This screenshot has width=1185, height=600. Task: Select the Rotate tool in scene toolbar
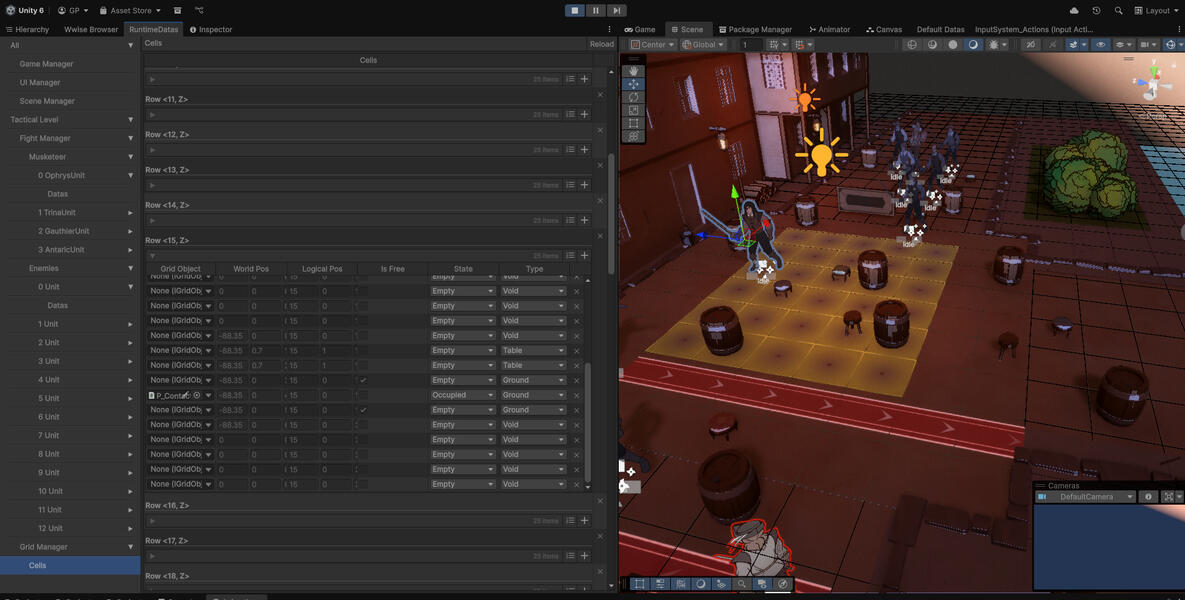(632, 97)
